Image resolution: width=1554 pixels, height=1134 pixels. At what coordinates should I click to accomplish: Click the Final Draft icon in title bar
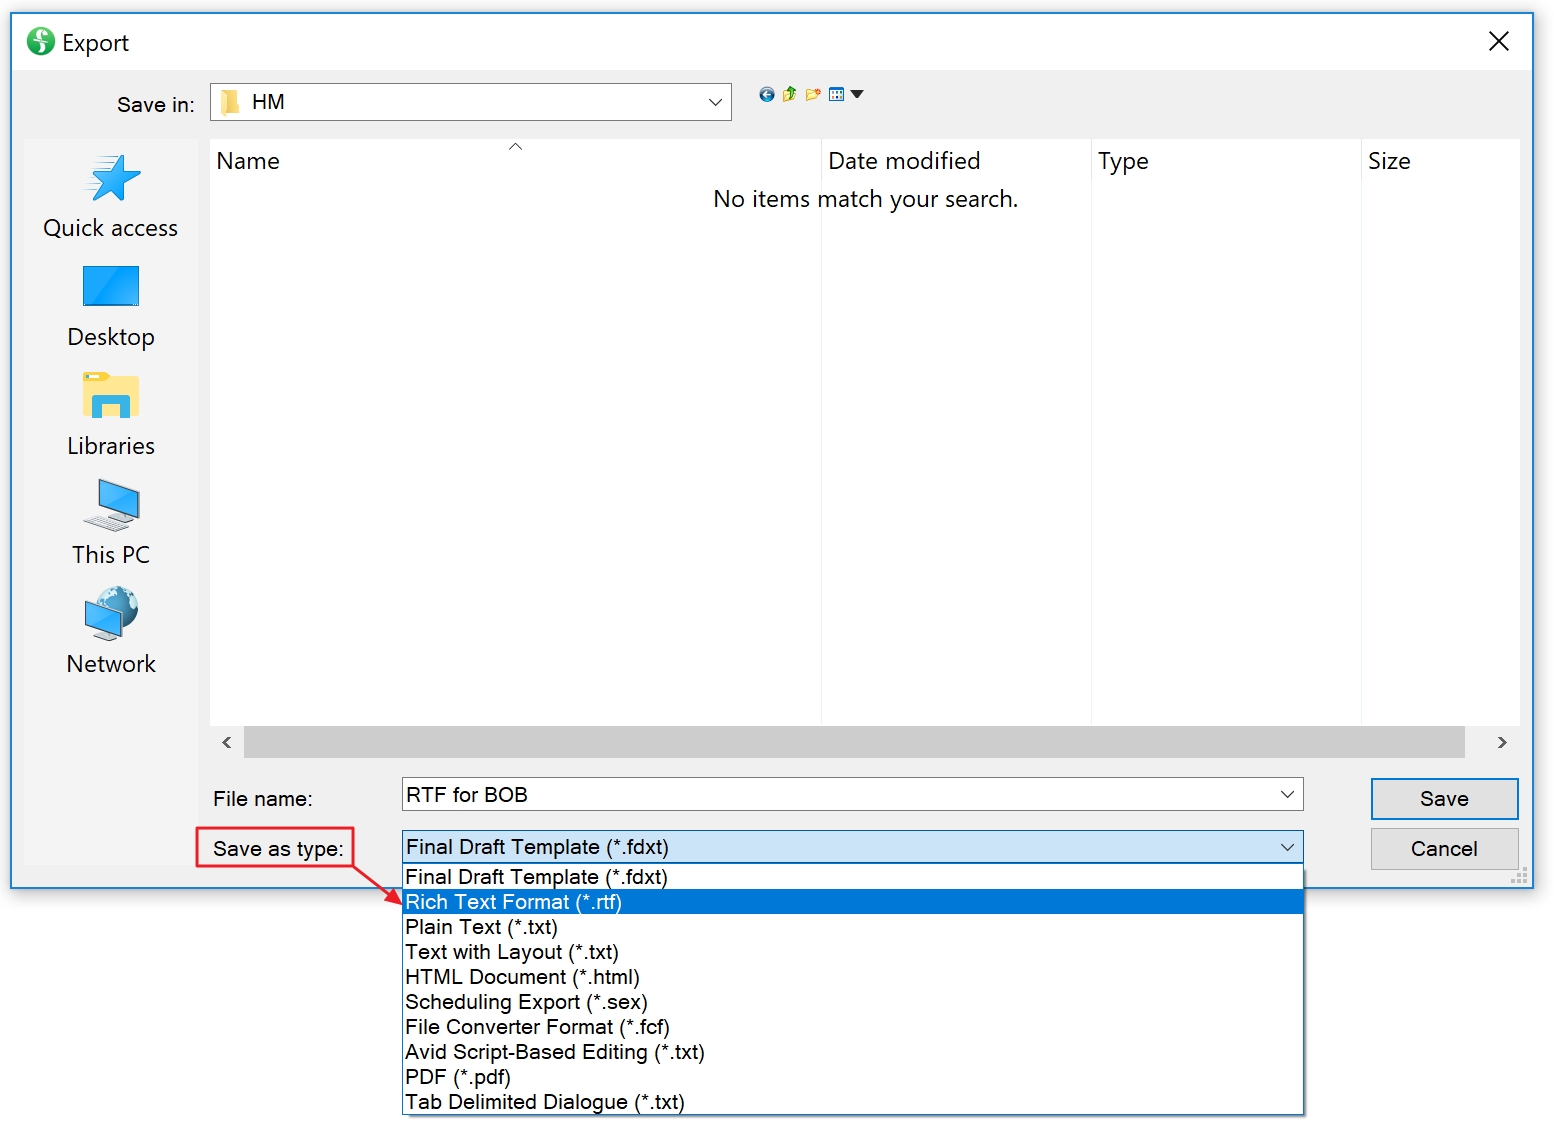(41, 42)
